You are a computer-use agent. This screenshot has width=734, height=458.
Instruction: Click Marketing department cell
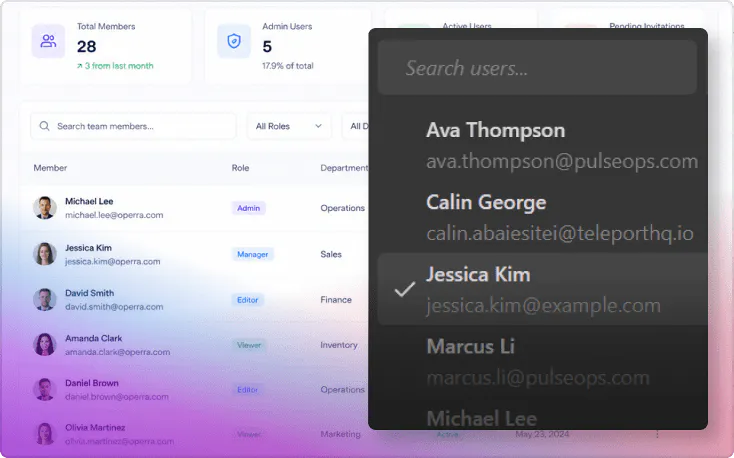point(340,434)
